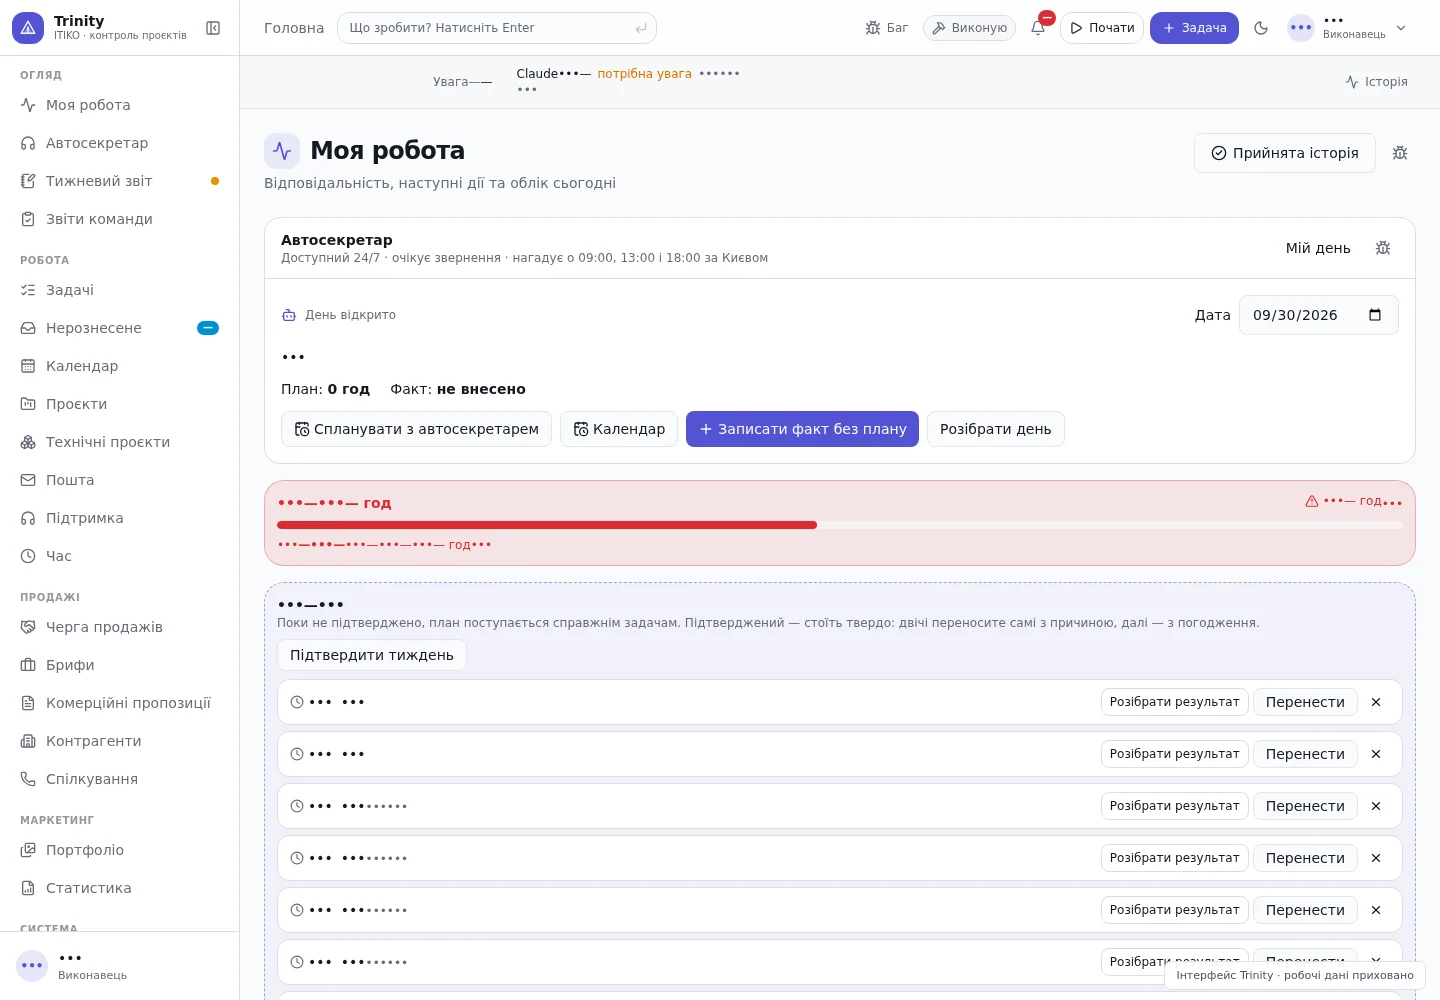Screen dimensions: 1440x1000
Task: Click the Почати button
Action: tap(1102, 28)
